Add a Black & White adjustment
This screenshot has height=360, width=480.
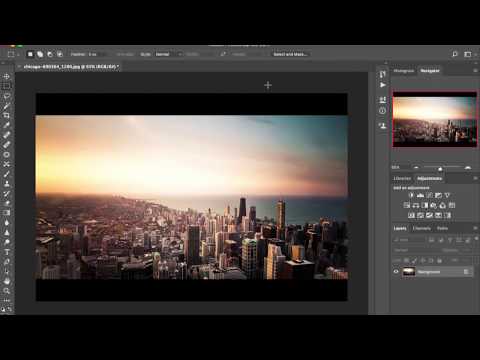click(425, 205)
